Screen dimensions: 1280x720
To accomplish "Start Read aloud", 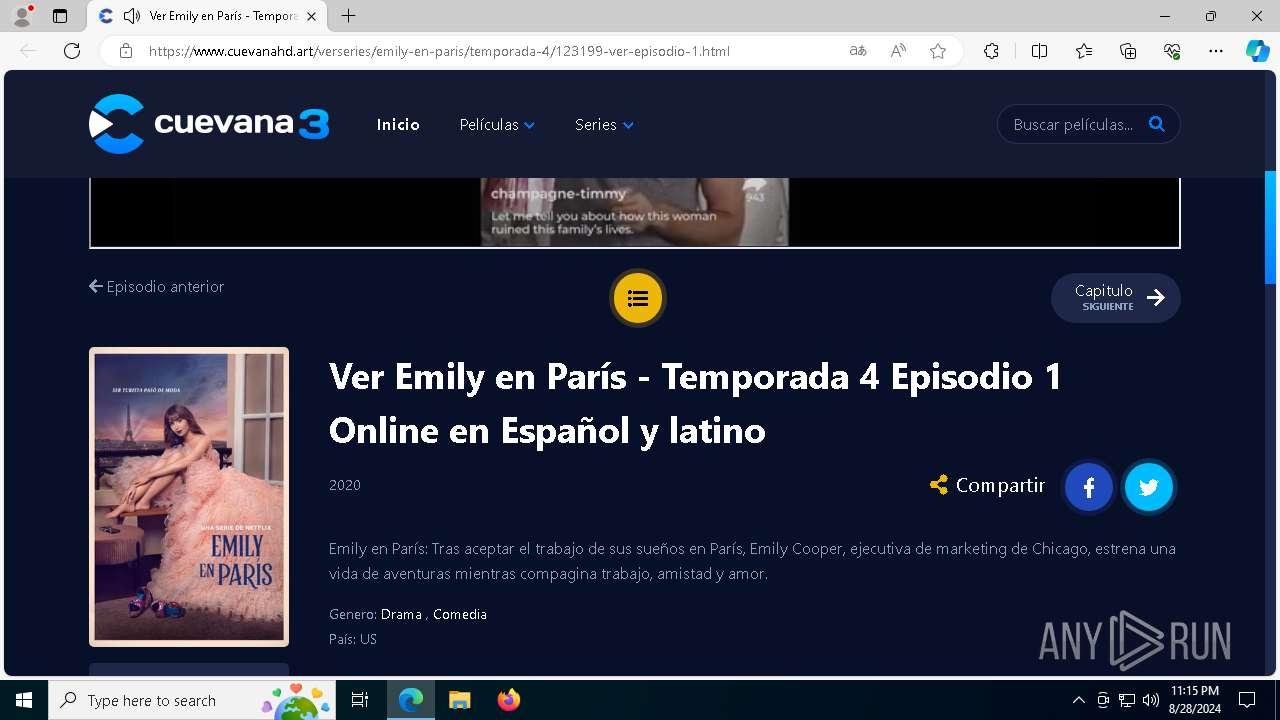I will click(898, 51).
